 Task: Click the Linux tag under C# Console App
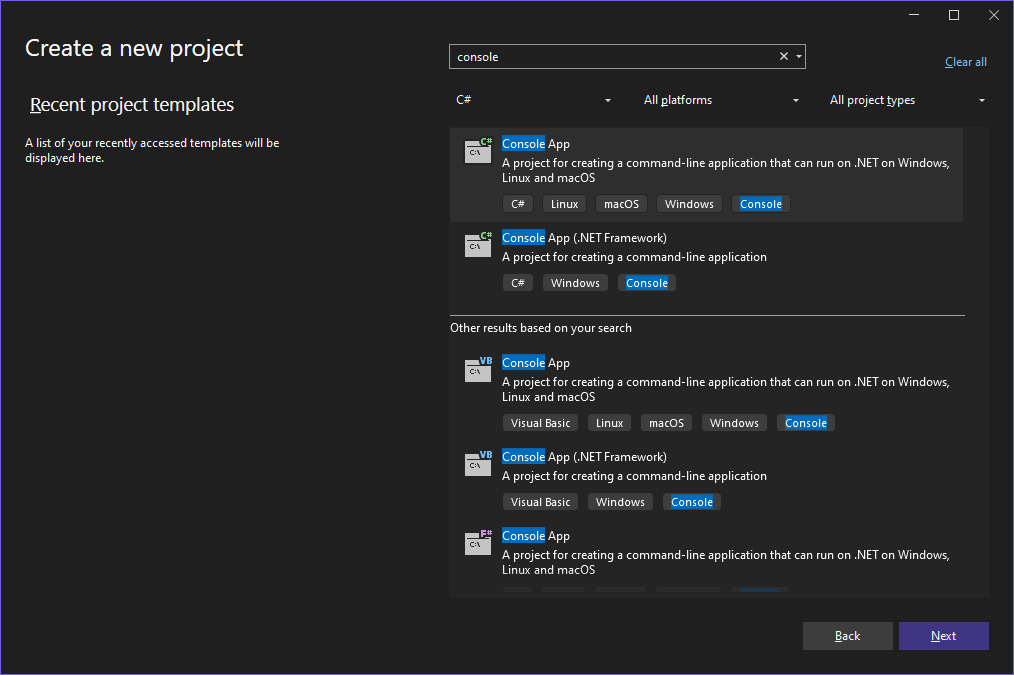[x=565, y=204]
